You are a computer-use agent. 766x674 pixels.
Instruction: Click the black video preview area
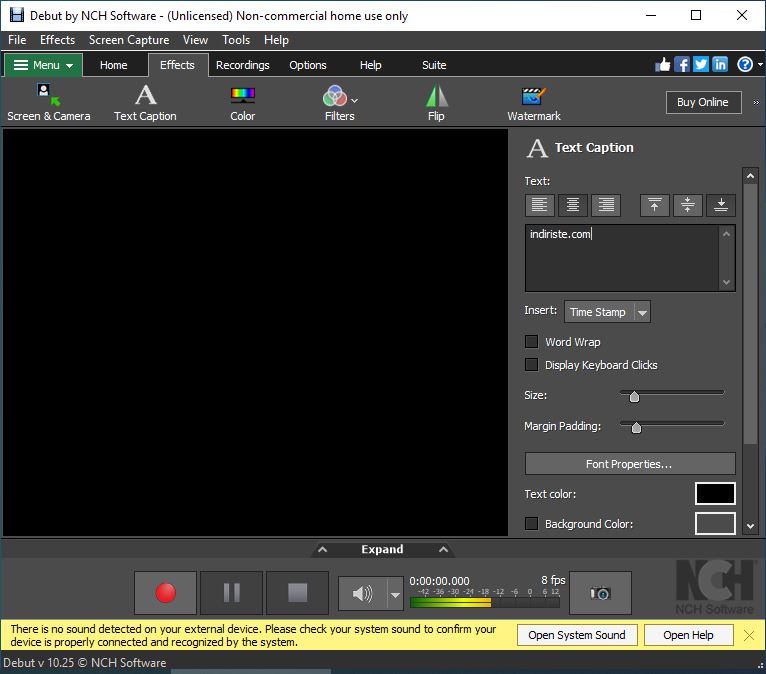(255, 333)
